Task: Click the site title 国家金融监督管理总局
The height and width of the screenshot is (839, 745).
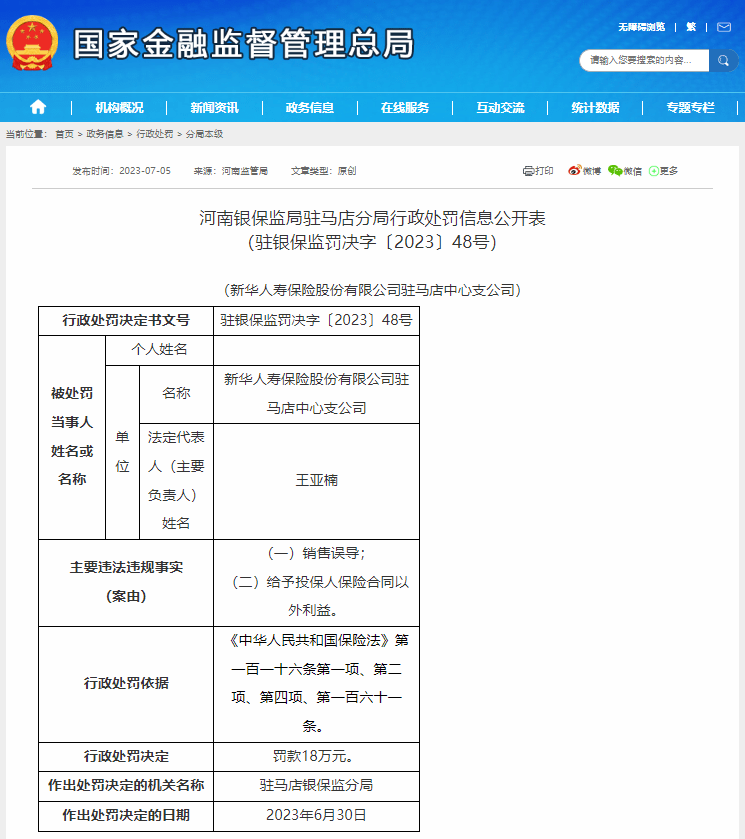Action: (x=244, y=44)
